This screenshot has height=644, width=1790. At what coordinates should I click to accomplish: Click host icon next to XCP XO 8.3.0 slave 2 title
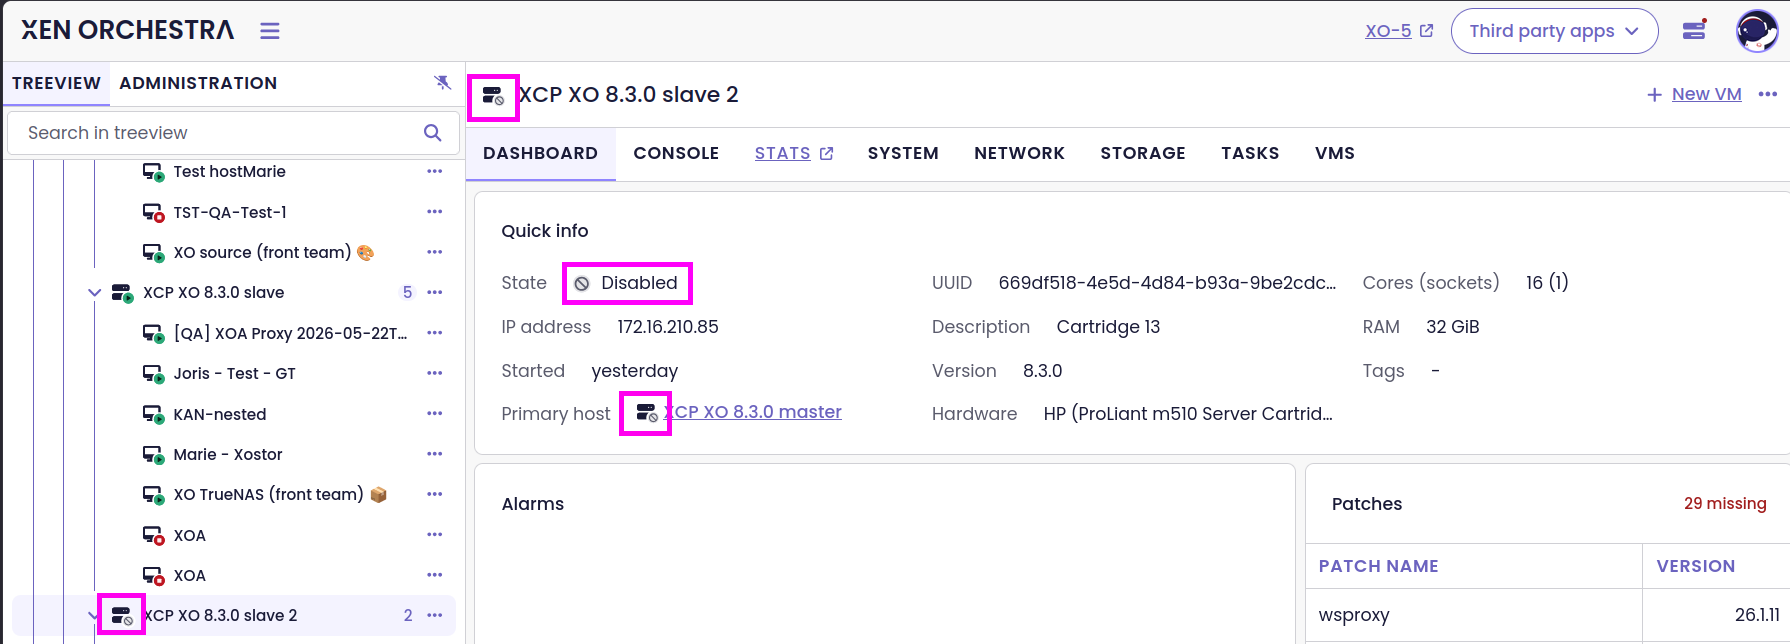pyautogui.click(x=493, y=97)
